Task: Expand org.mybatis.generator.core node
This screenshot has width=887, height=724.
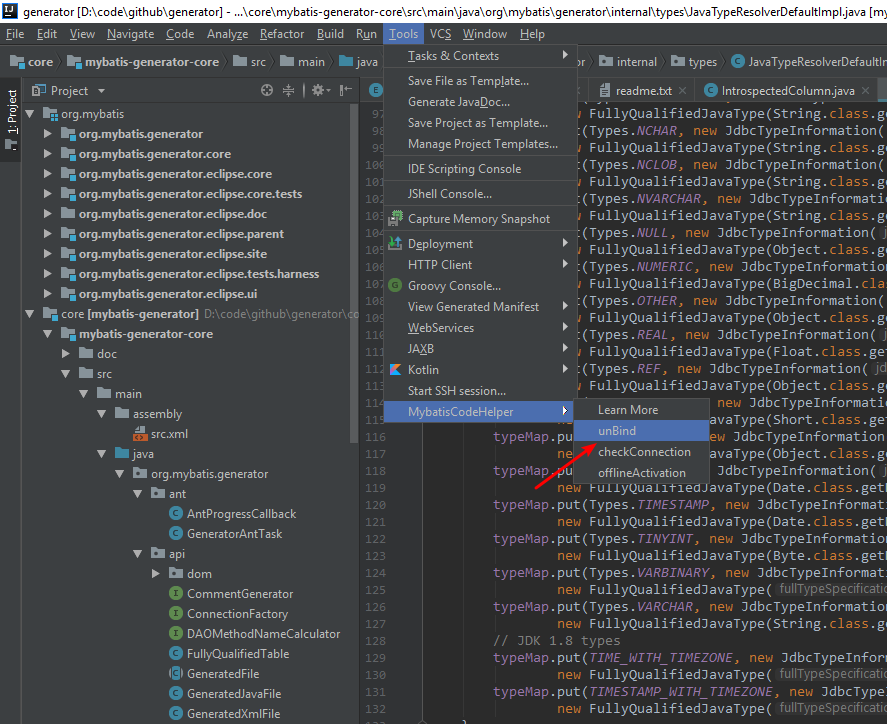Action: coord(48,154)
